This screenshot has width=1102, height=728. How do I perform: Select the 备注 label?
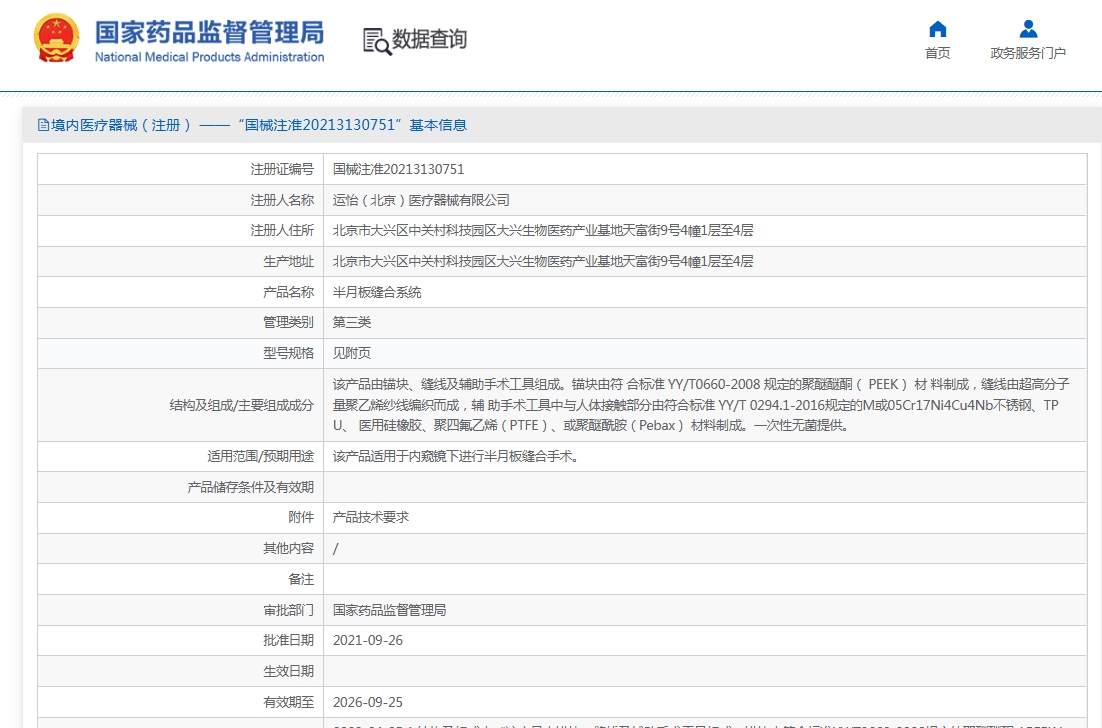(301, 580)
